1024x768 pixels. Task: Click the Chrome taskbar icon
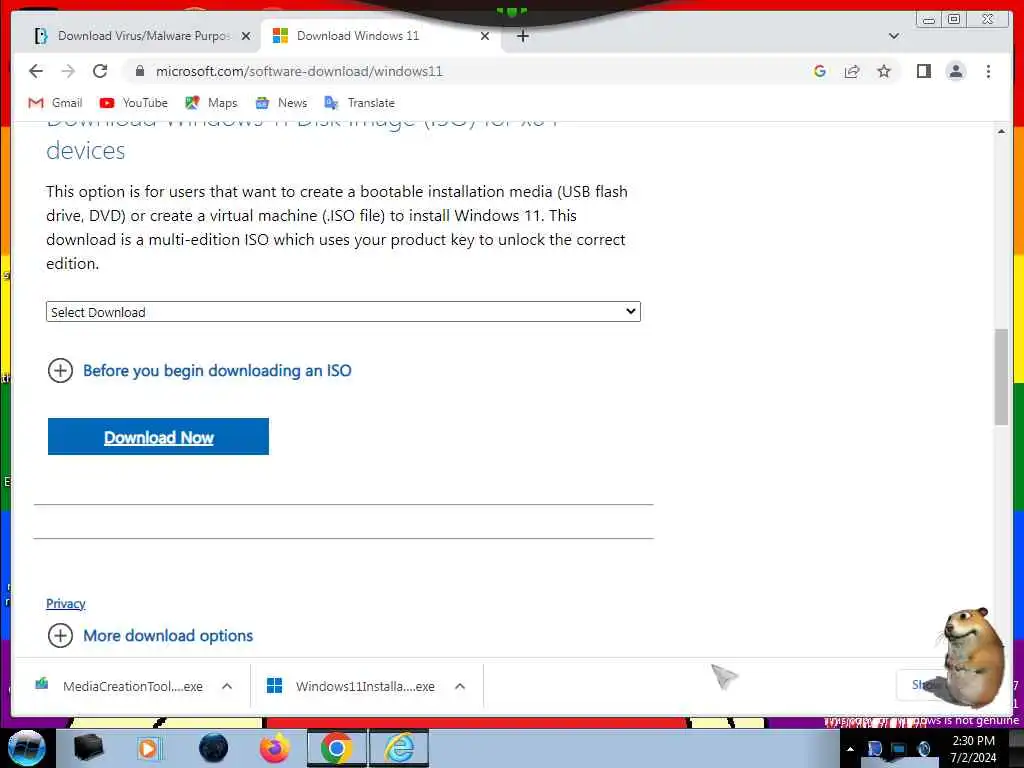337,748
